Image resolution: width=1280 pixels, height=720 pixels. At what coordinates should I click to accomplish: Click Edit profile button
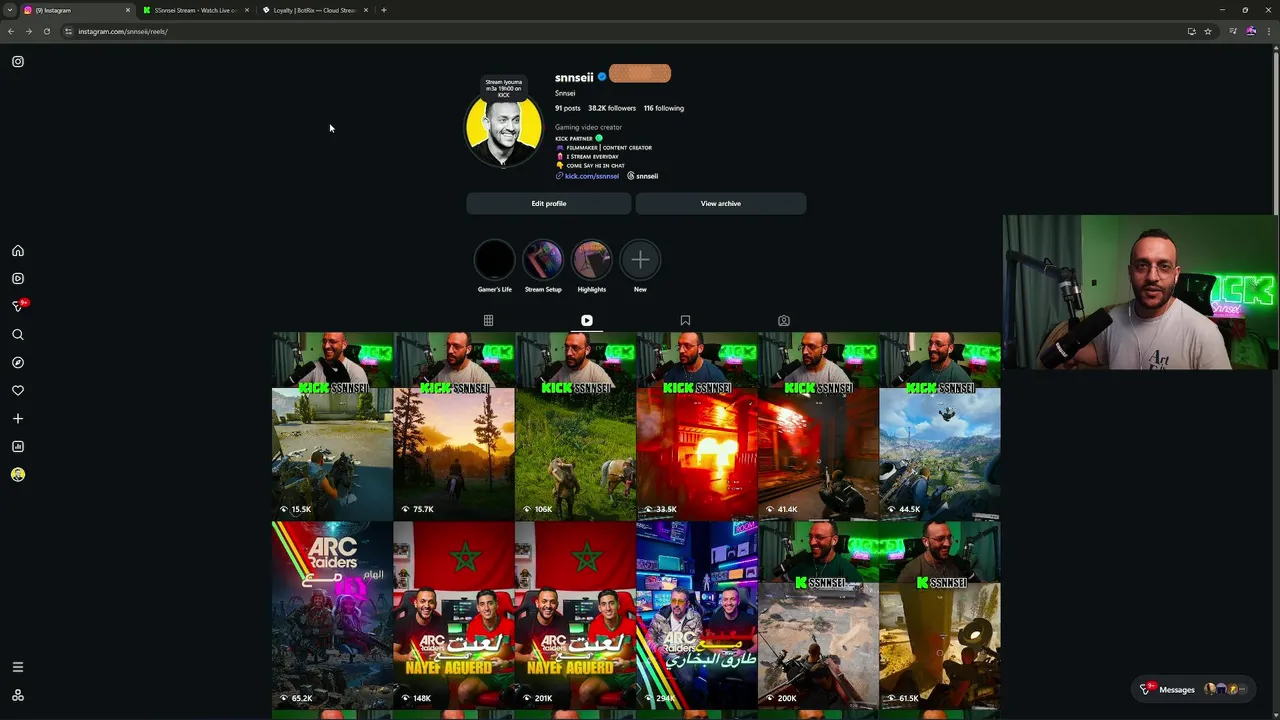tap(549, 204)
